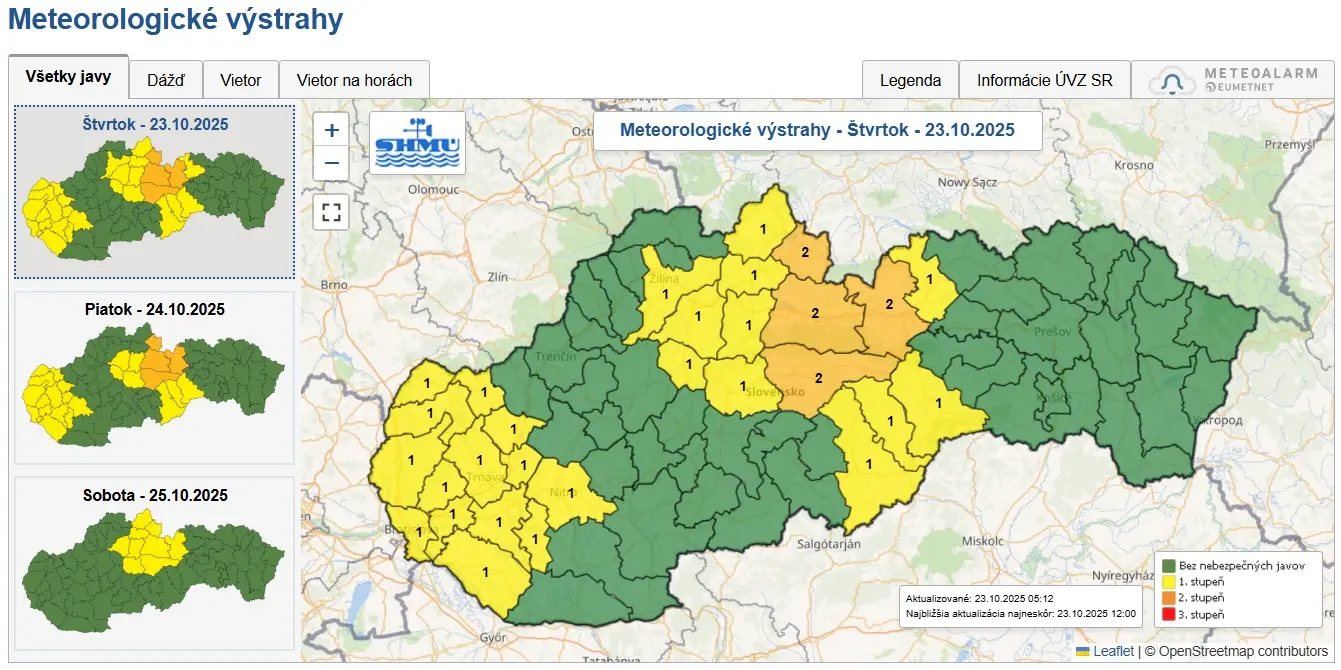Show Vietor na horách warnings
The height and width of the screenshot is (670, 1341).
point(354,80)
